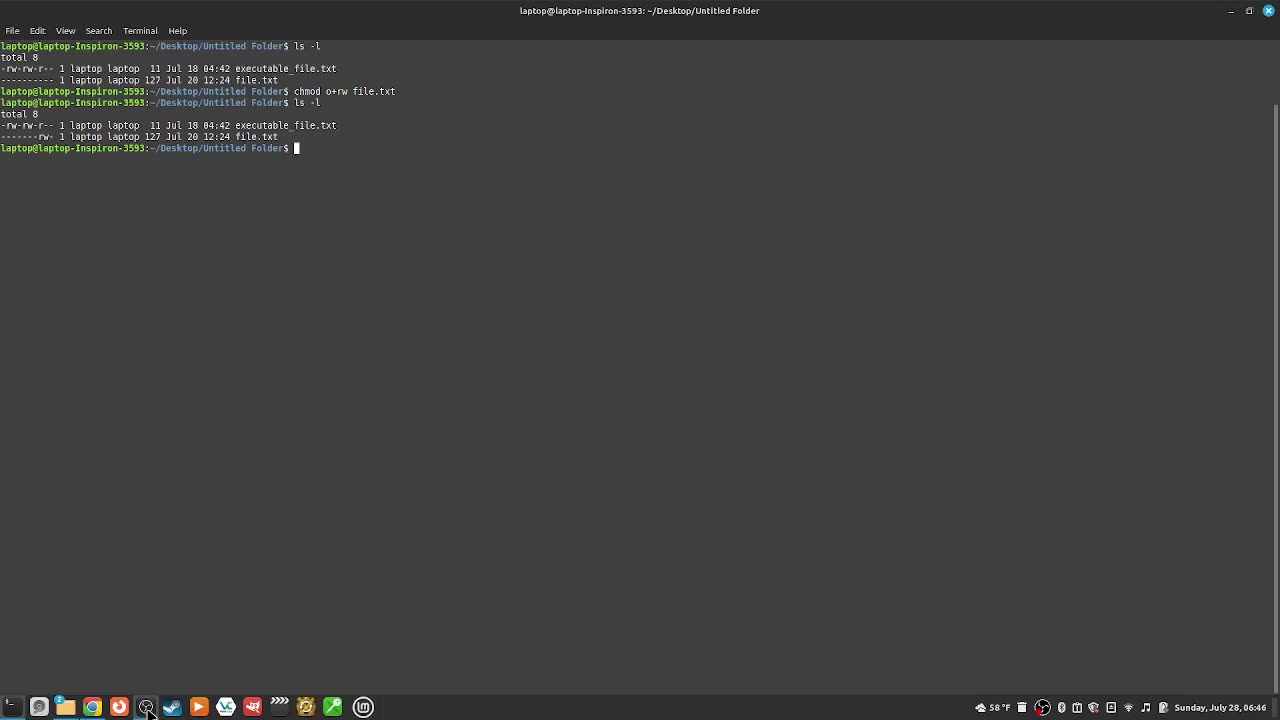Open the Disks app from the taskbar

pyautogui.click(x=39, y=707)
